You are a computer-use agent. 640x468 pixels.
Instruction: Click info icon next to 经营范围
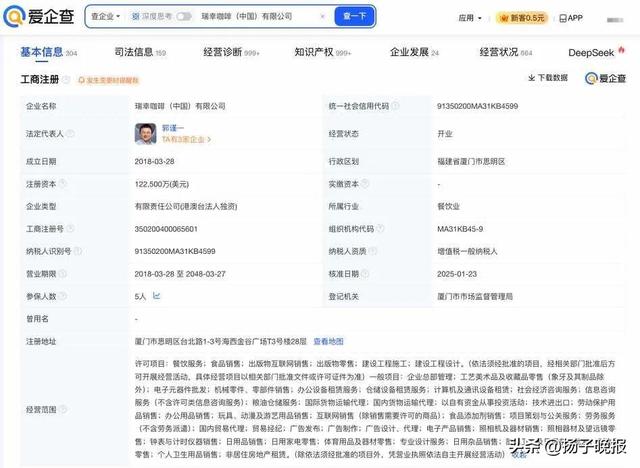tap(63, 409)
